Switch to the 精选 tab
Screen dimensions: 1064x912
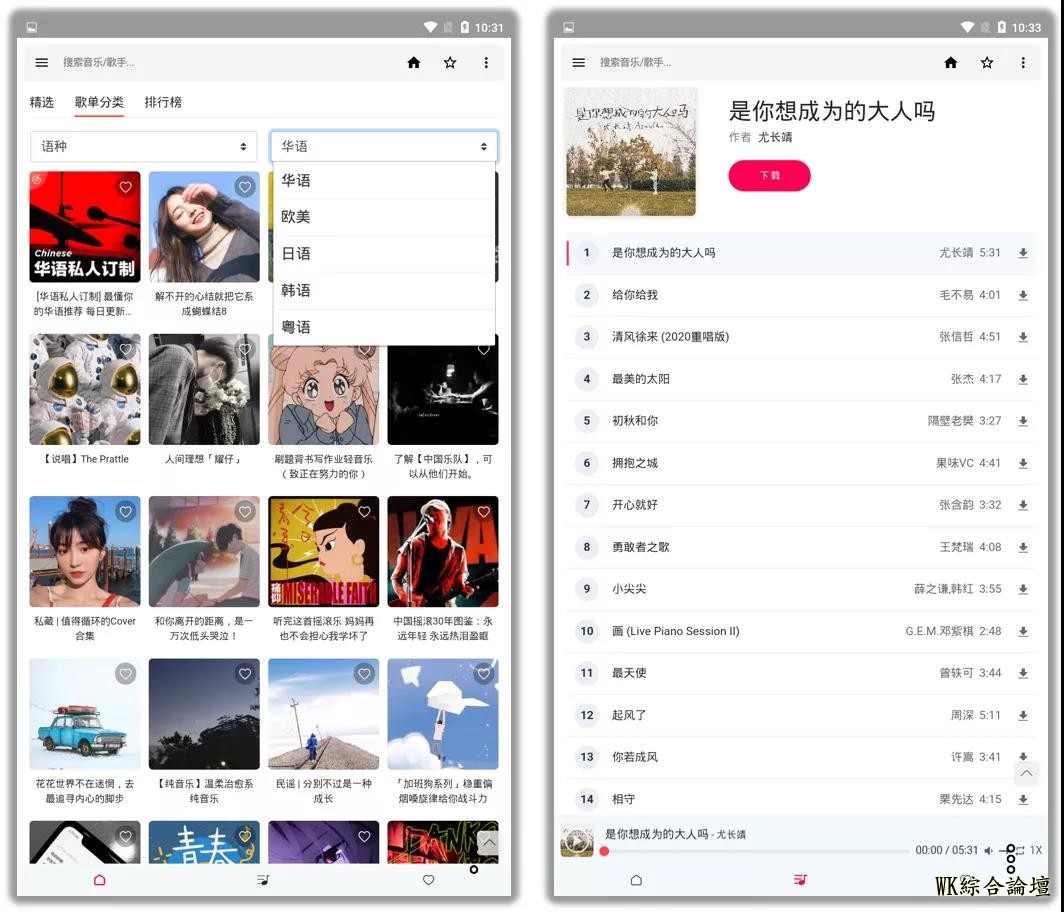pos(41,102)
